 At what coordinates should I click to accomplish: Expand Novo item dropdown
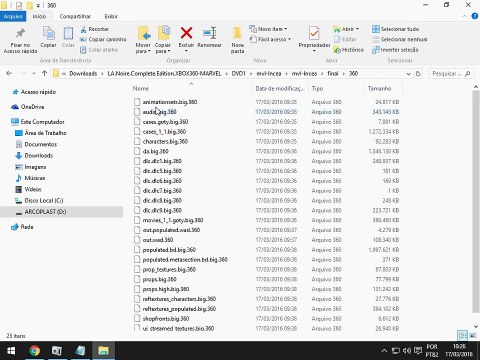tap(269, 29)
